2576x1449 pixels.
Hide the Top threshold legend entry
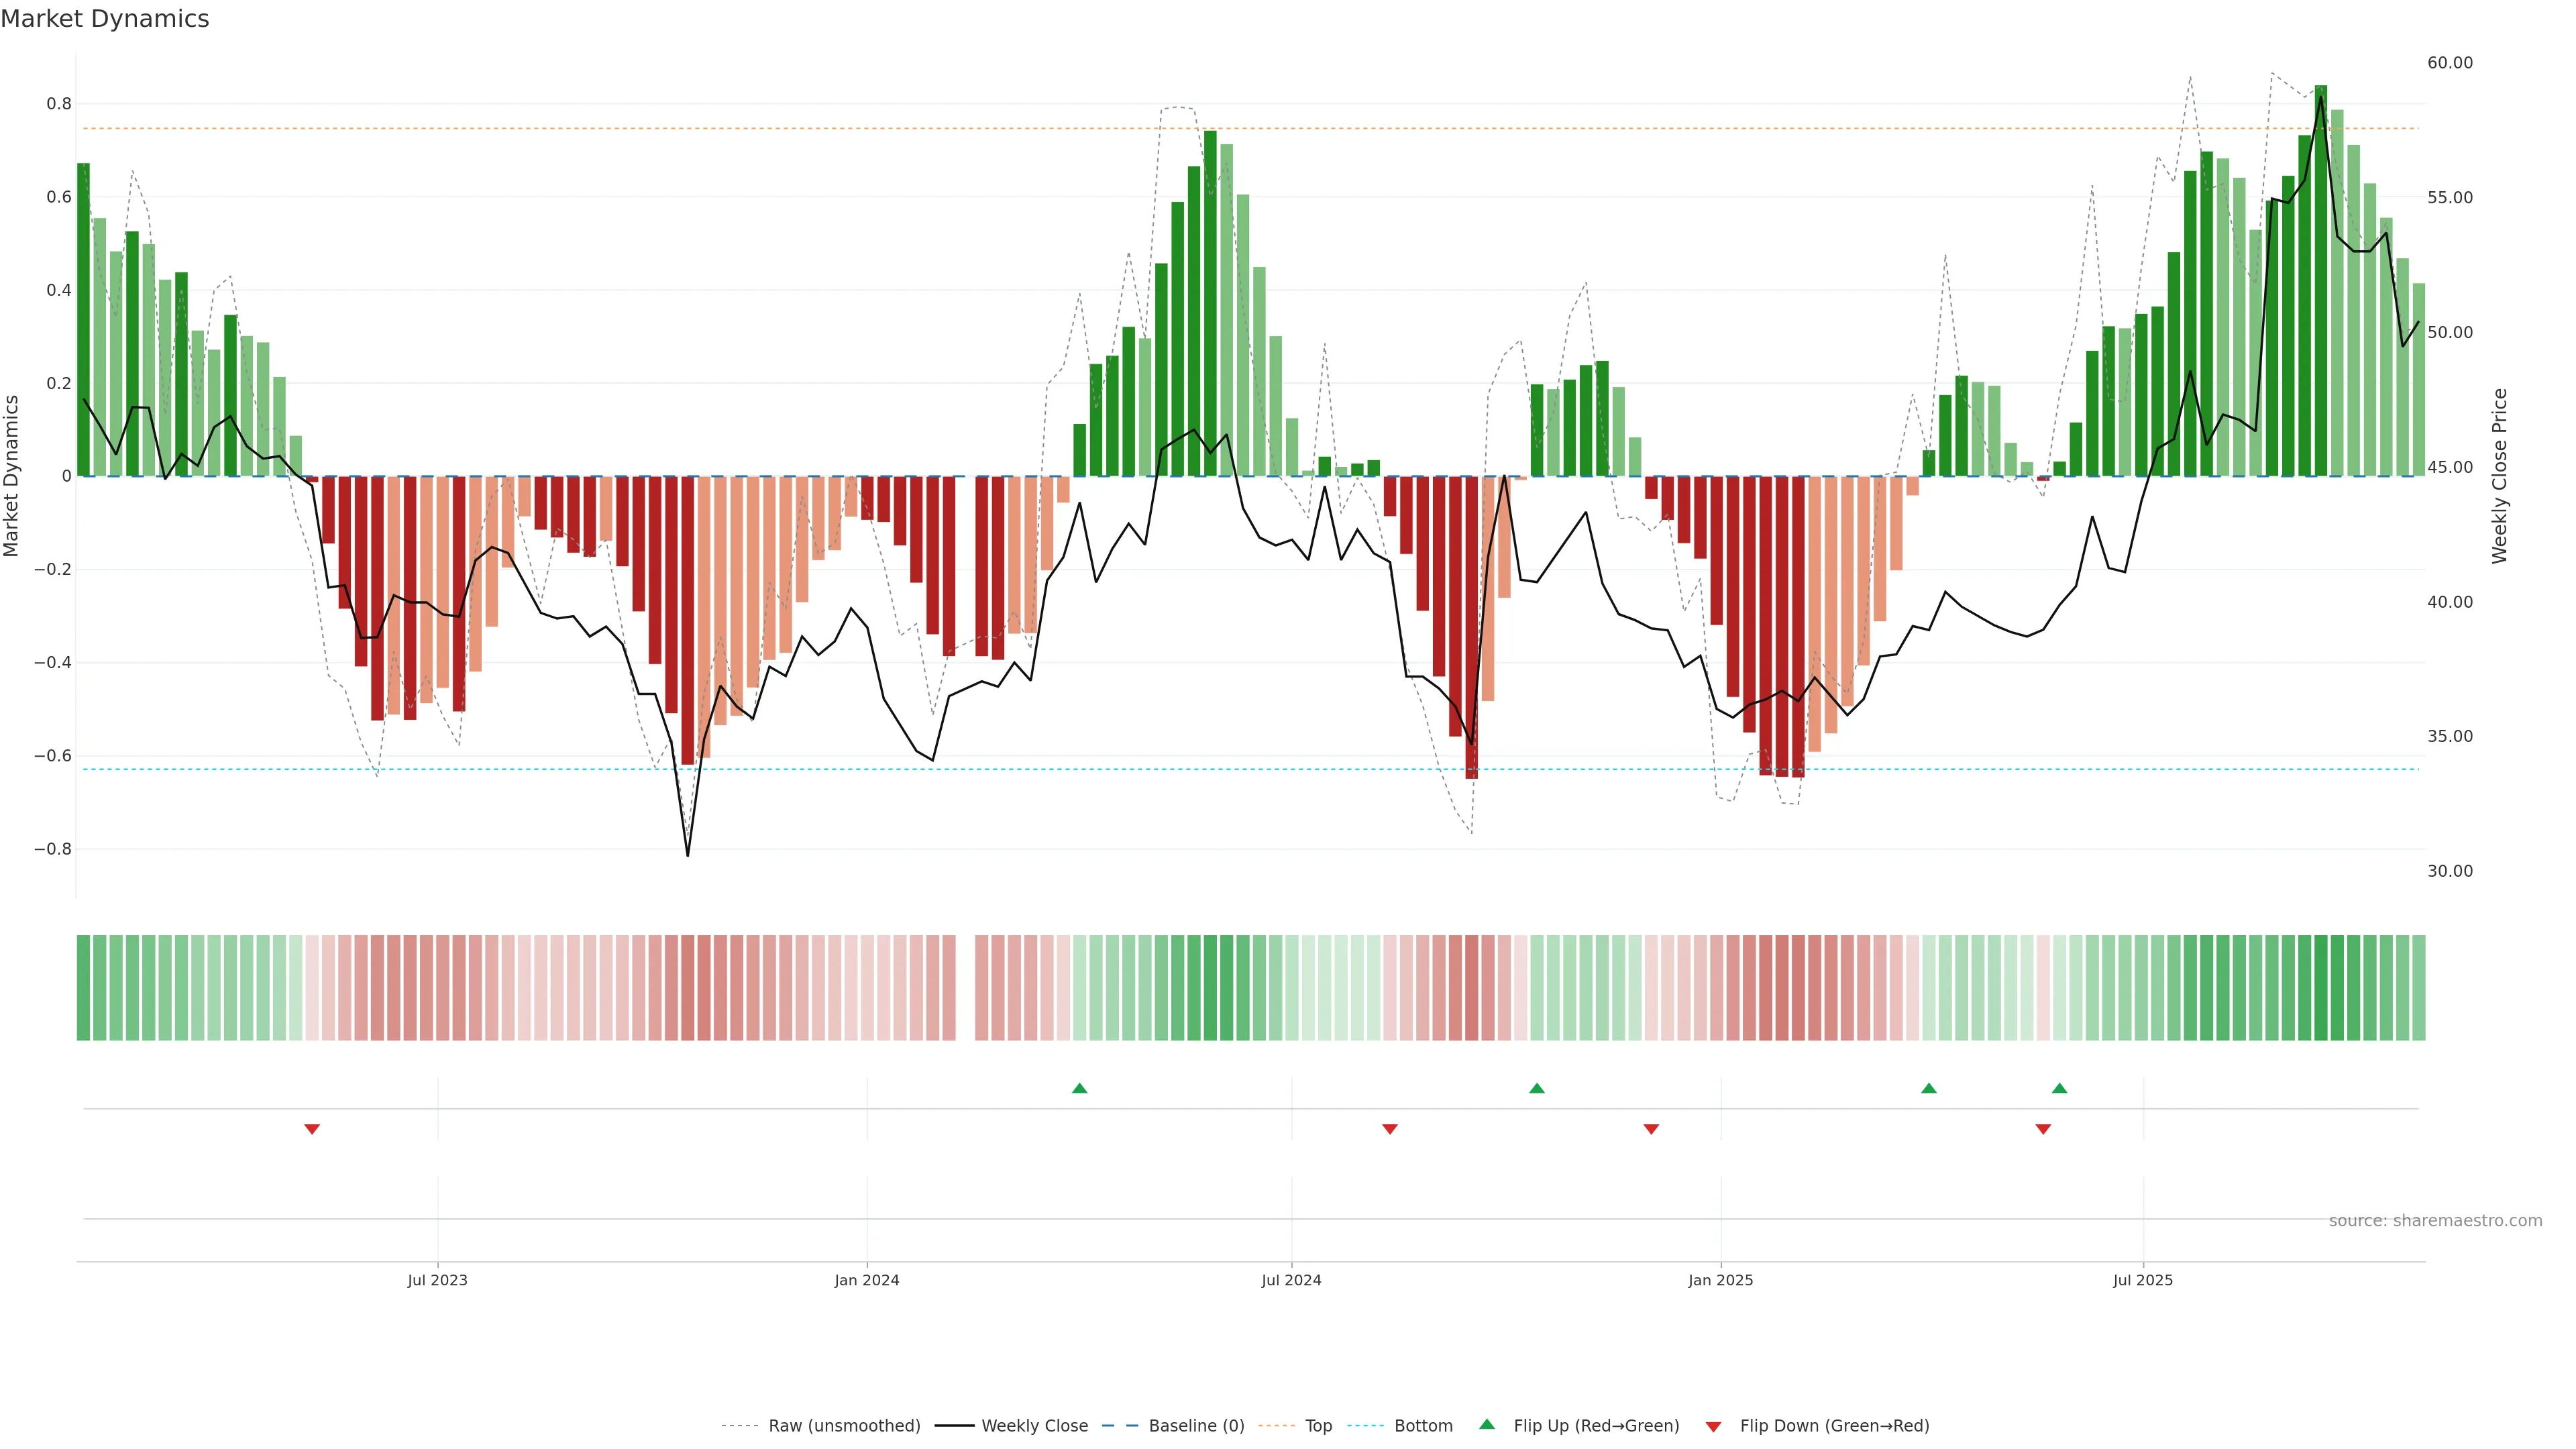1318,1426
